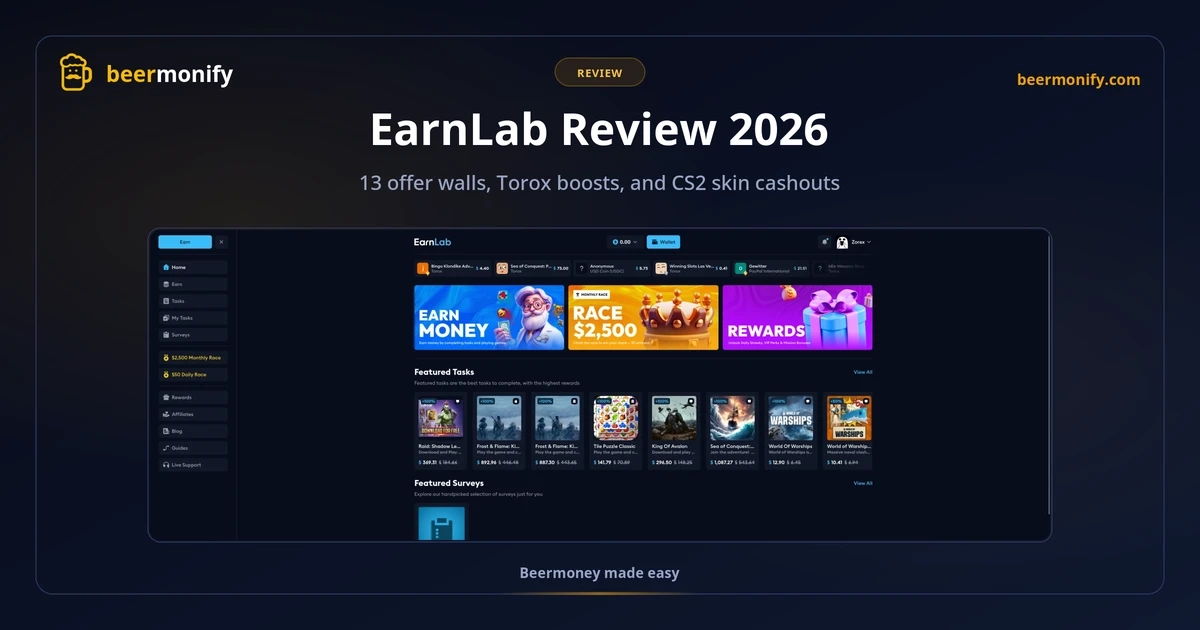Open Surveys from the sidebar

[193, 335]
